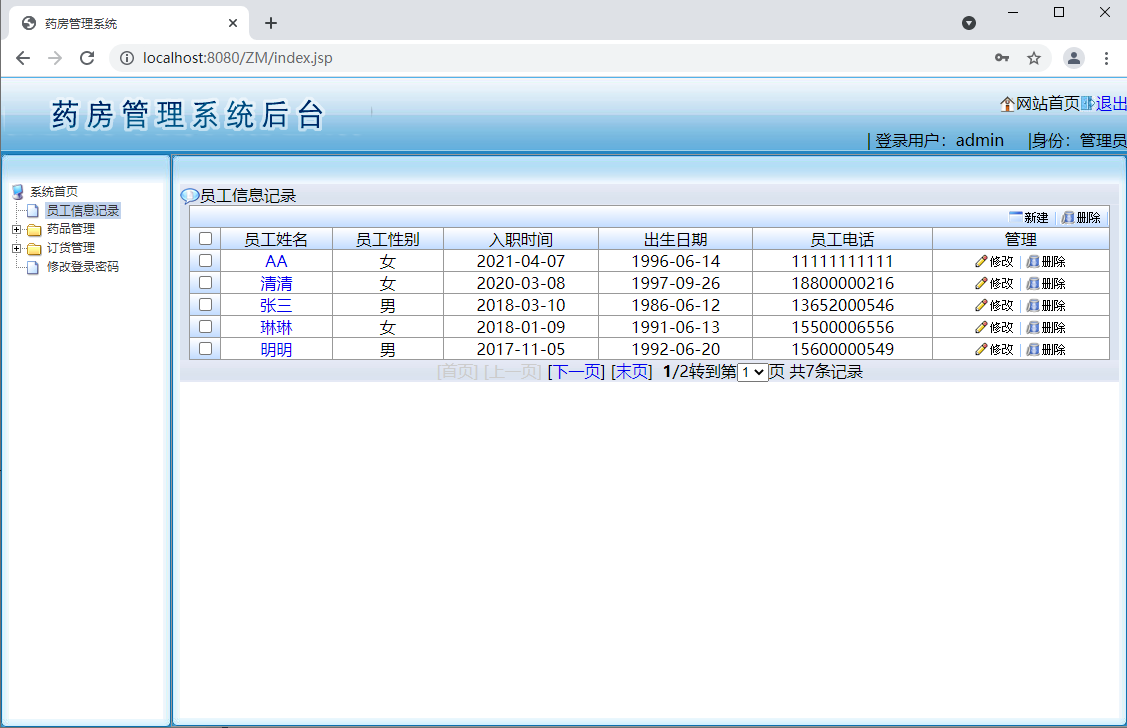Tick the checkbox for employee 明明

click(x=205, y=349)
